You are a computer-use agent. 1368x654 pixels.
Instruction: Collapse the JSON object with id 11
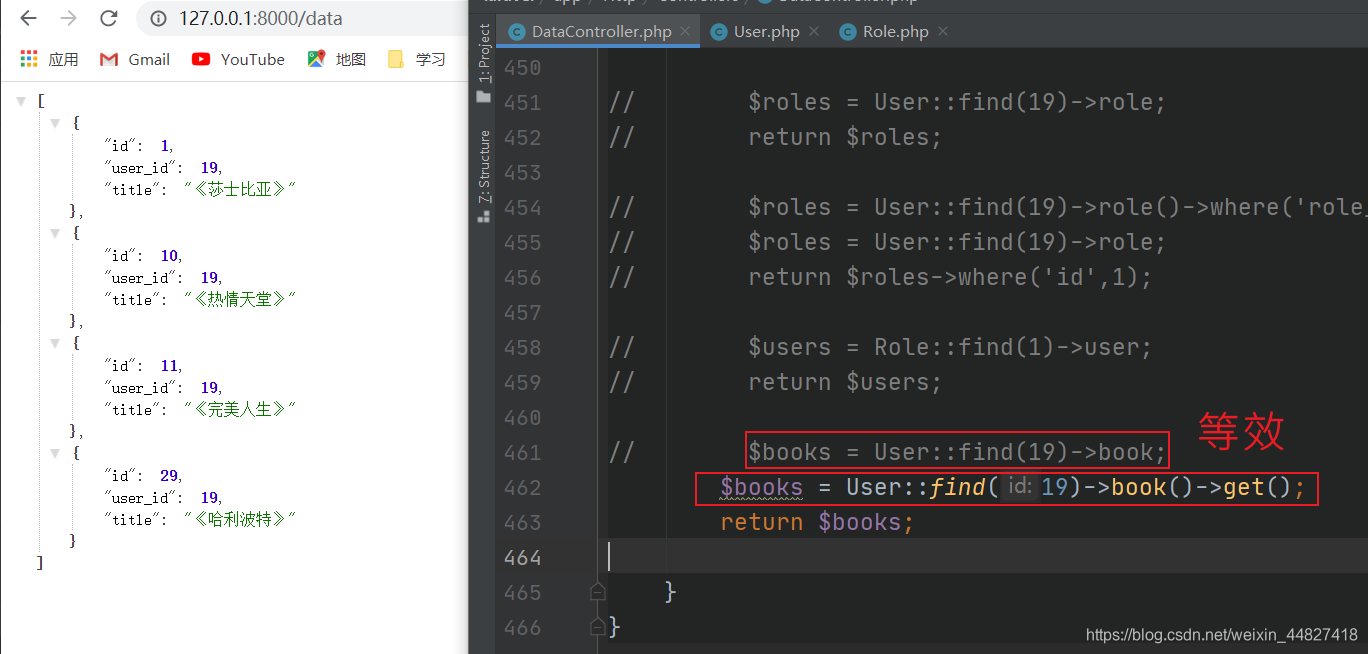pos(56,343)
